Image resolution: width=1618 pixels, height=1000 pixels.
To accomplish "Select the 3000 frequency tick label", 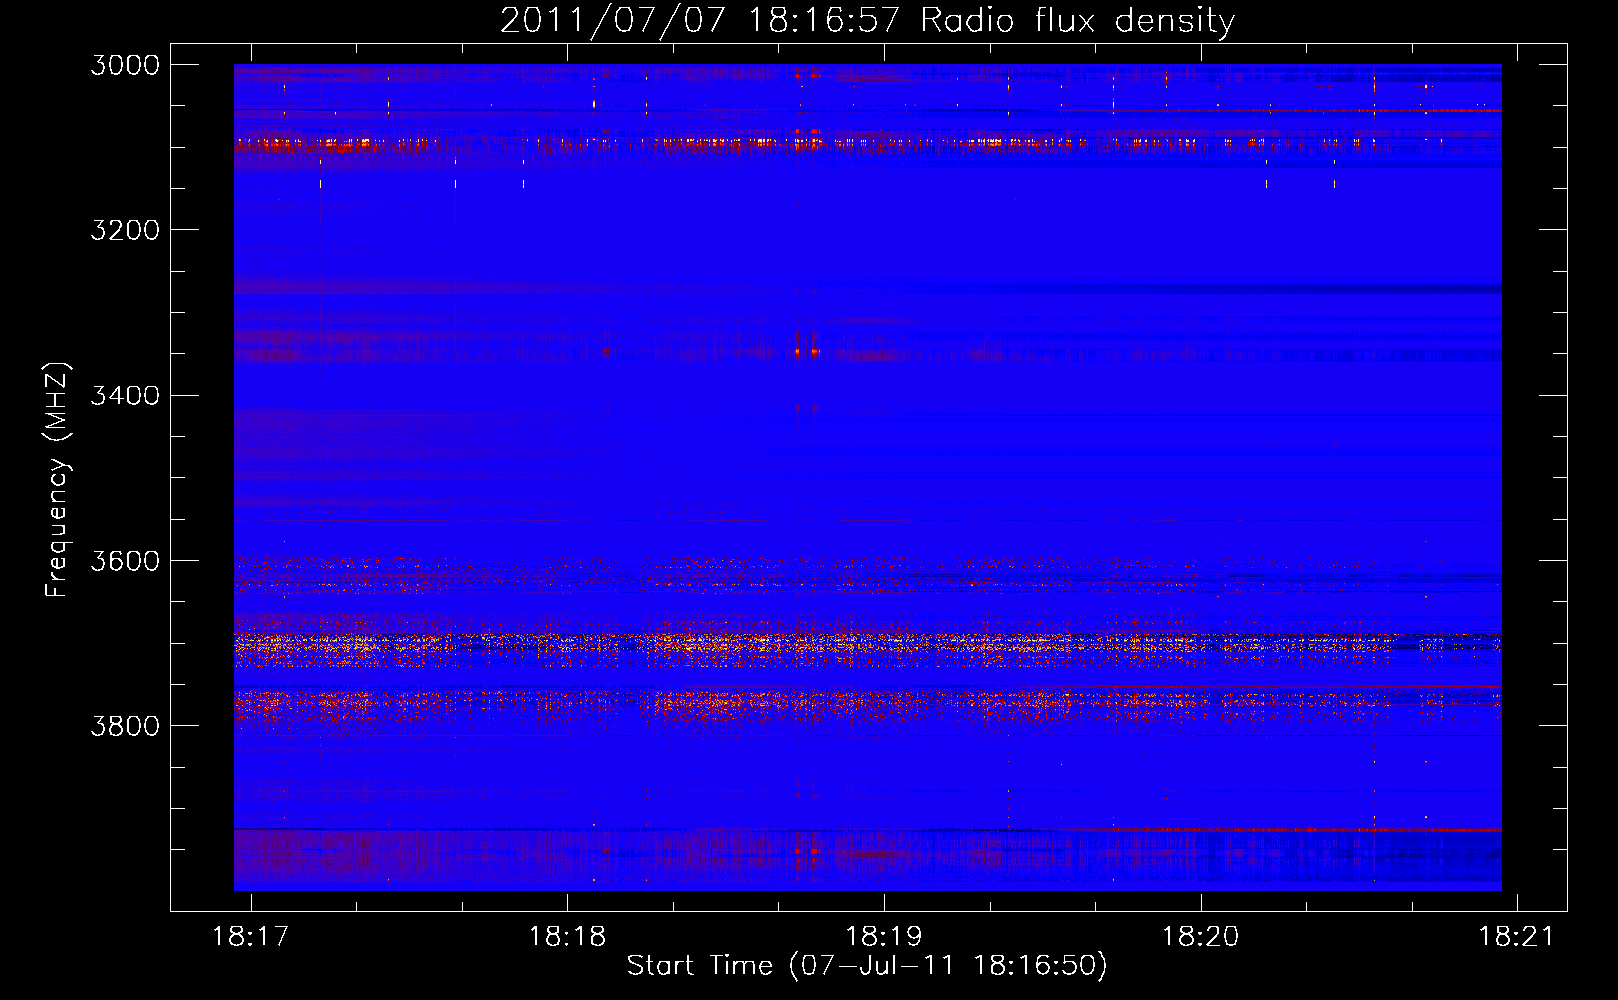I will [x=125, y=65].
